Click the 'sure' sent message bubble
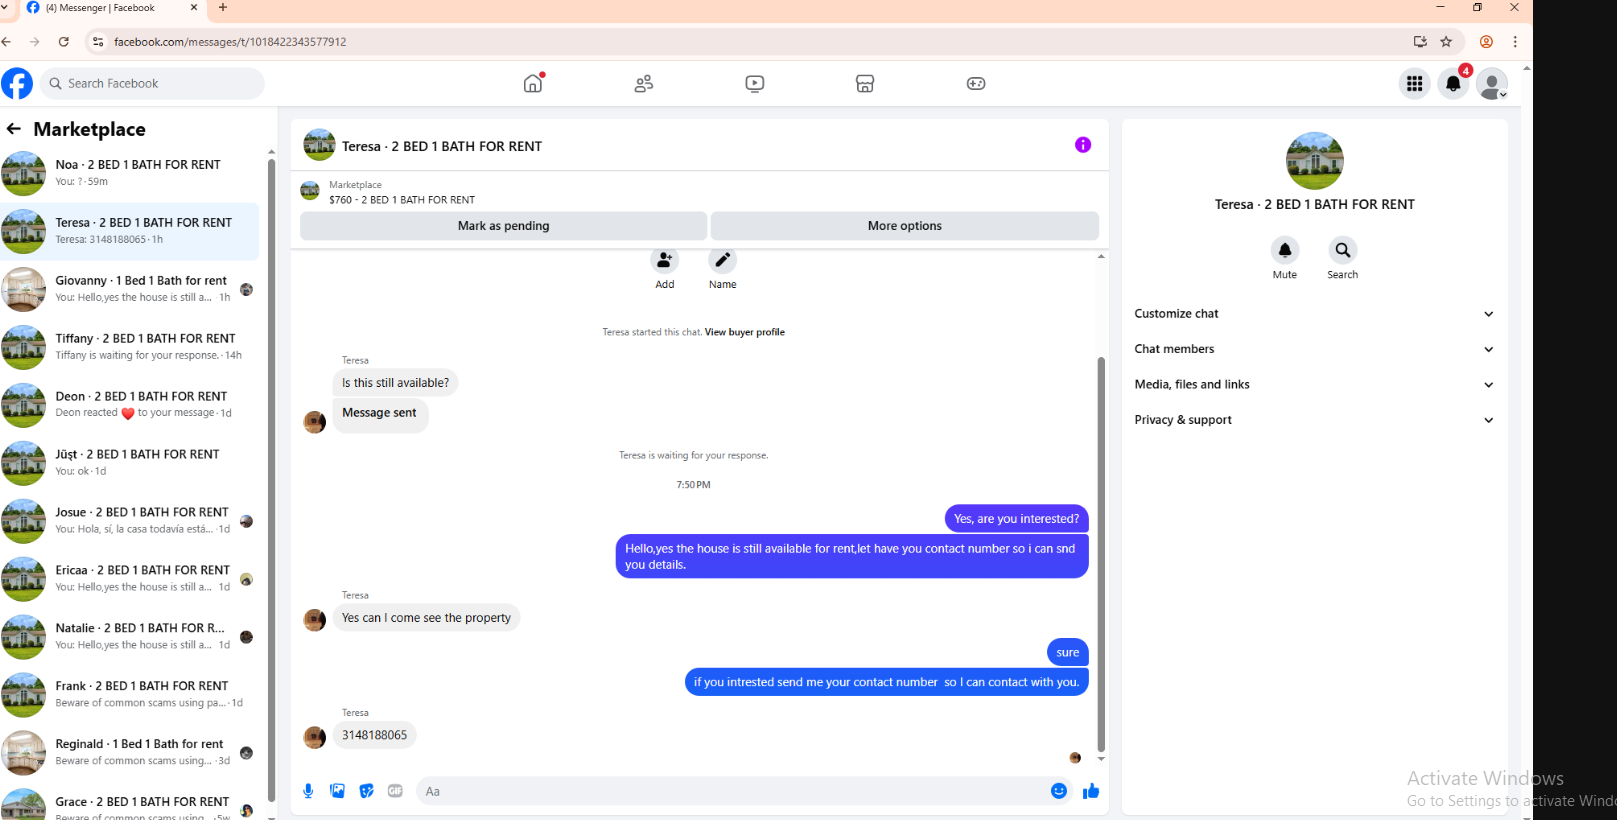The image size is (1617, 820). tap(1068, 653)
